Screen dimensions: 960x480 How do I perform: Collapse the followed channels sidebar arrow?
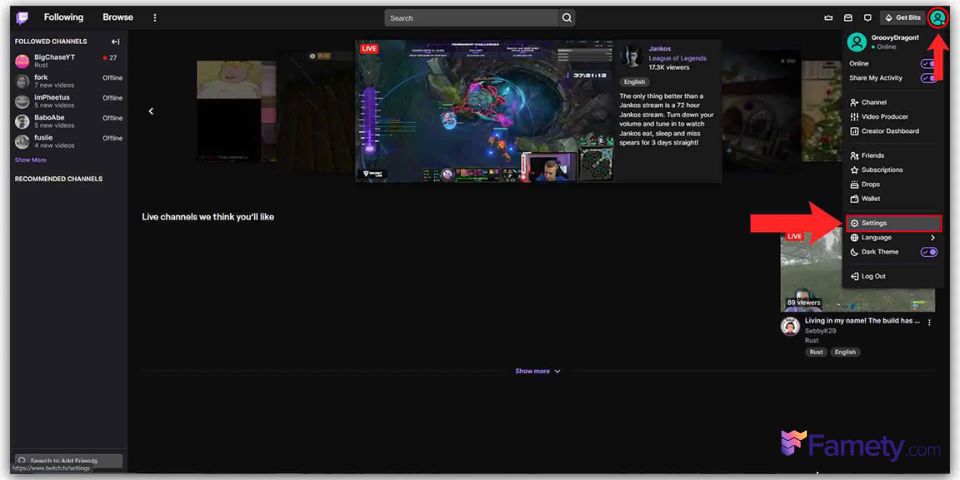coord(115,42)
